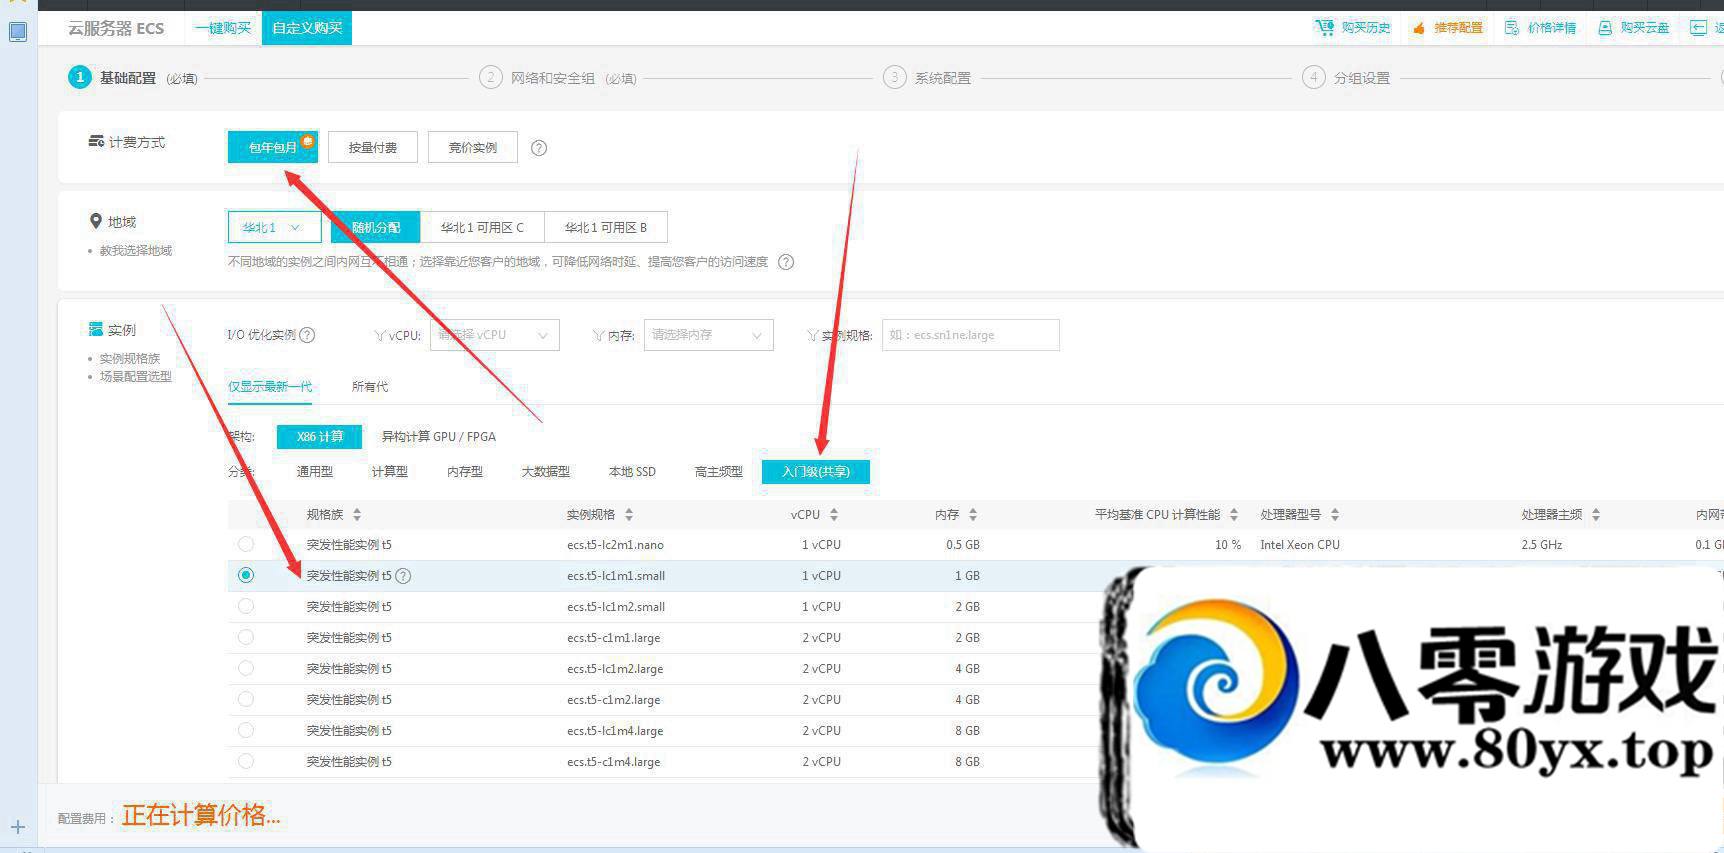The height and width of the screenshot is (853, 1724).
Task: Open 教我选择地域 link
Action: [x=136, y=251]
